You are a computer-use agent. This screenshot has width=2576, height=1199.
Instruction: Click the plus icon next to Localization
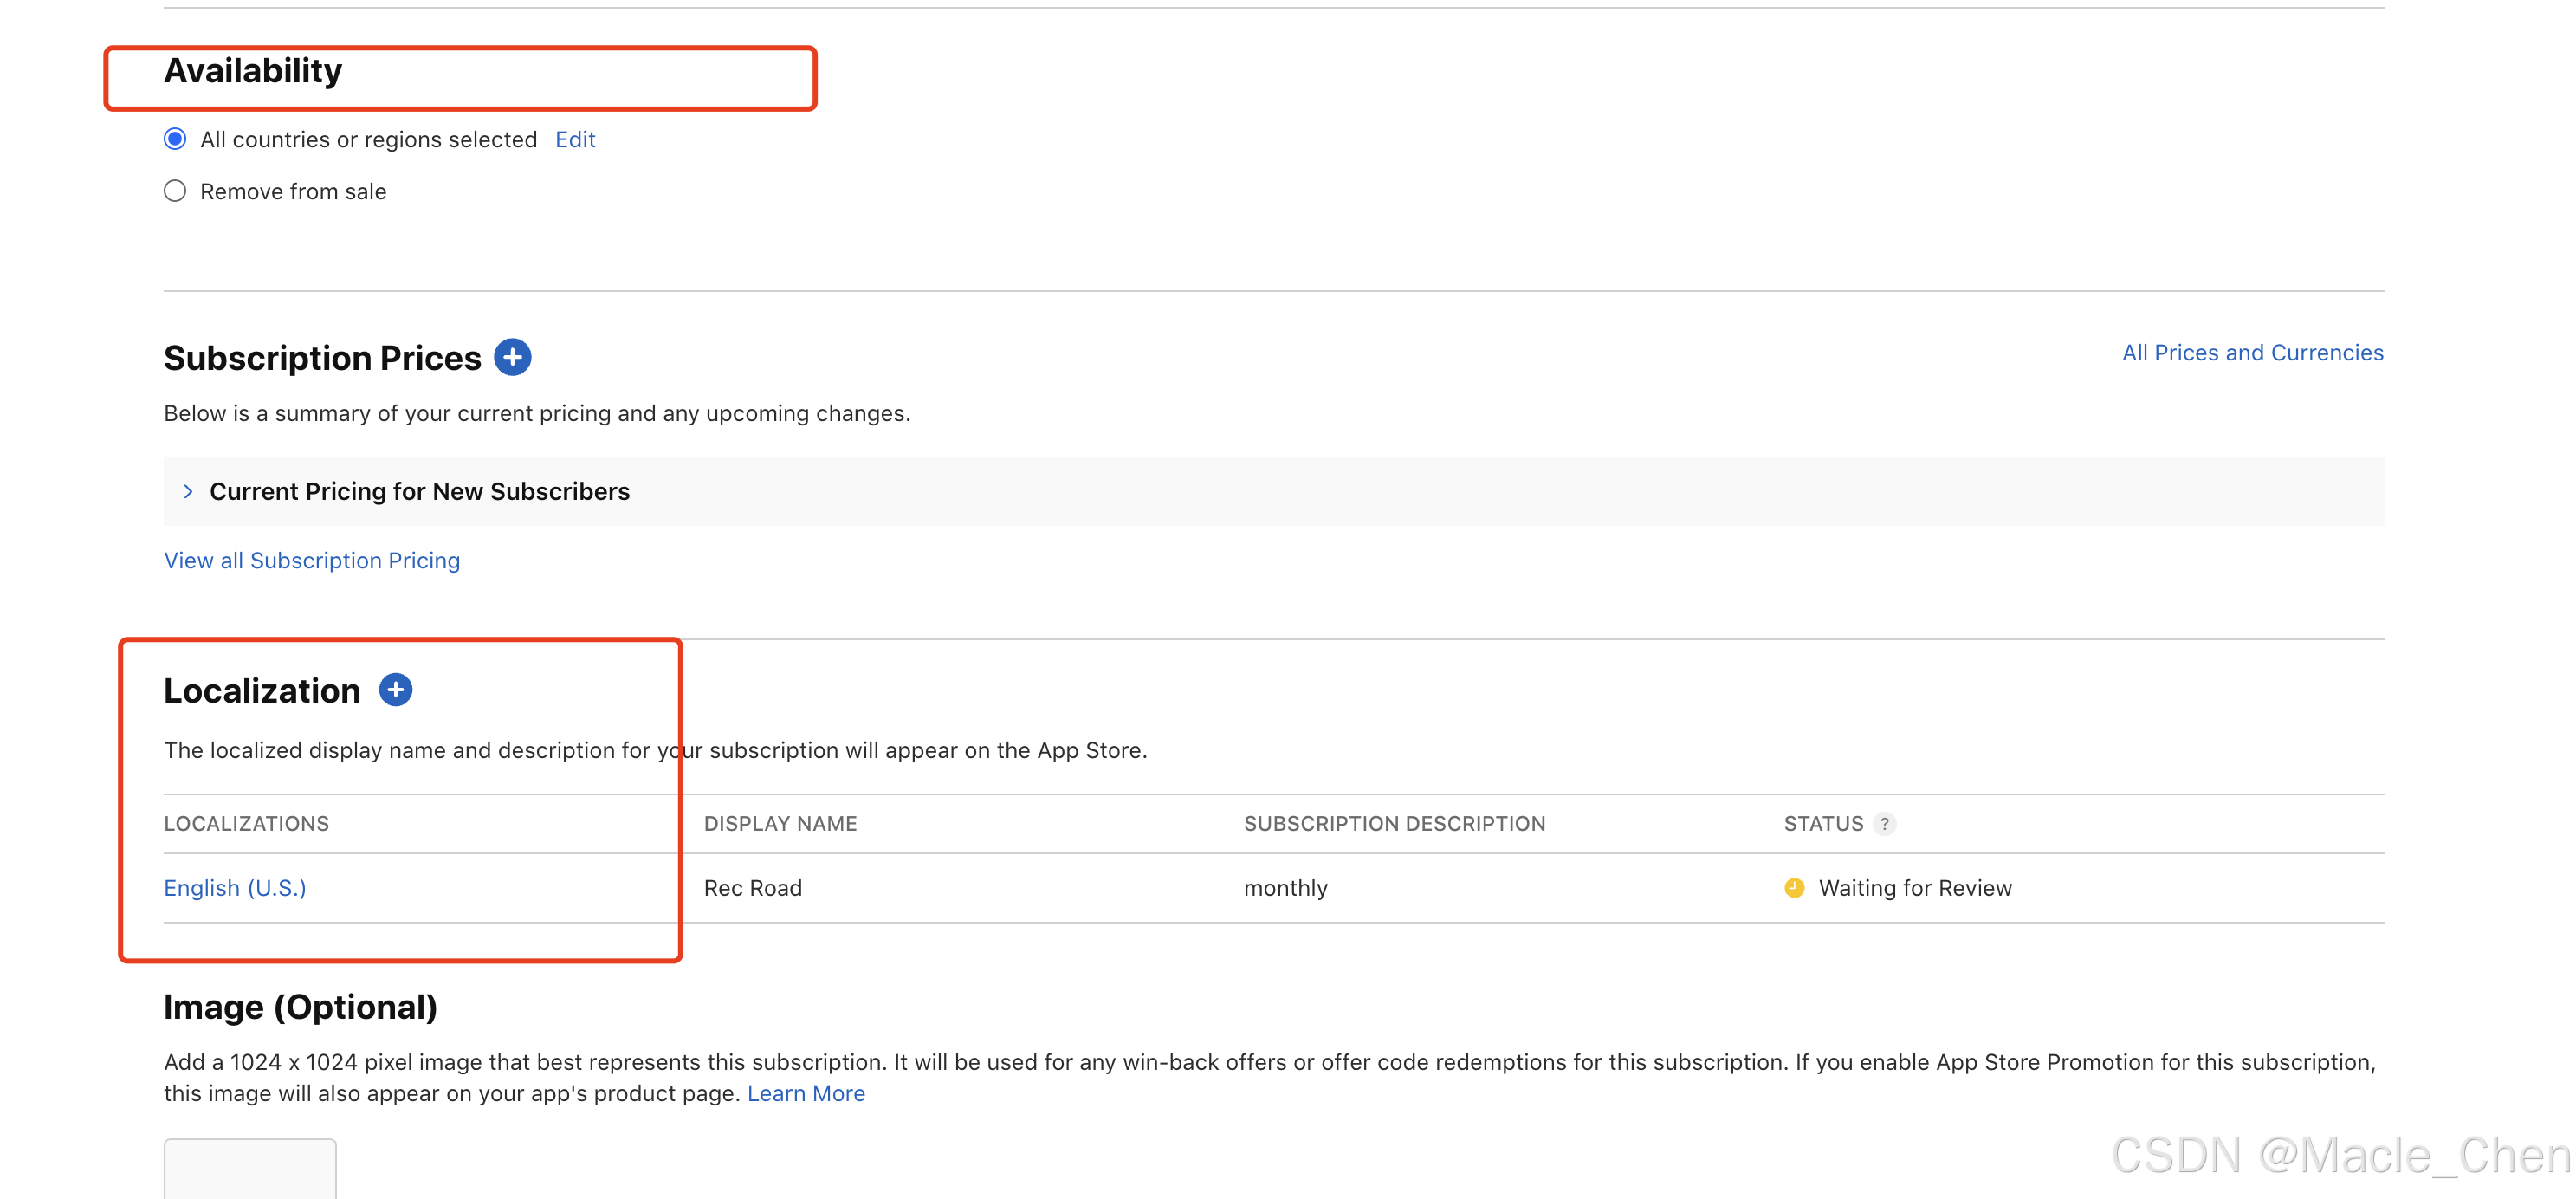(x=395, y=690)
